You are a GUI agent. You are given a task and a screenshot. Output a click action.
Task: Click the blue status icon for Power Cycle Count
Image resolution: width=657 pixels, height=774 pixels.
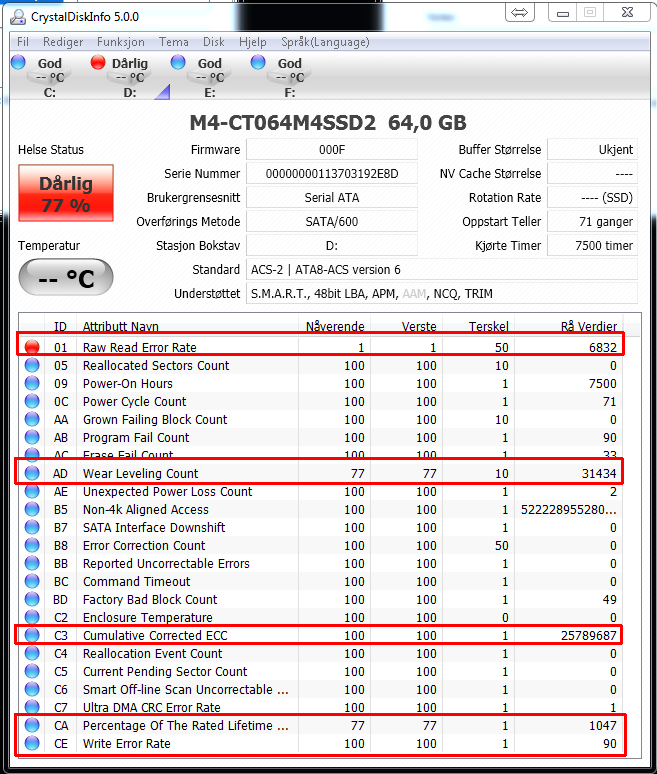click(32, 401)
